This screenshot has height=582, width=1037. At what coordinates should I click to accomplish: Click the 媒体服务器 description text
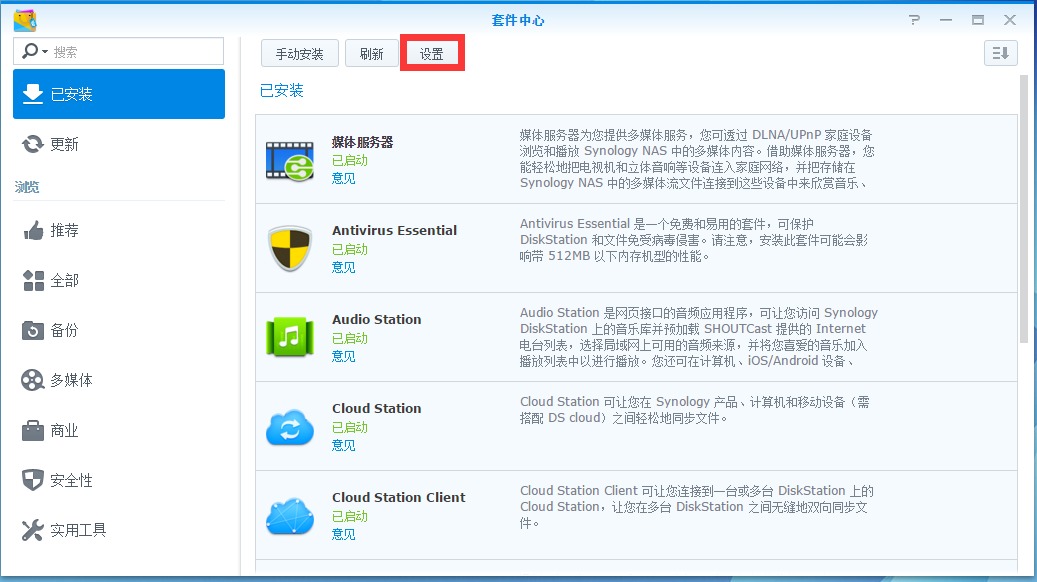697,159
